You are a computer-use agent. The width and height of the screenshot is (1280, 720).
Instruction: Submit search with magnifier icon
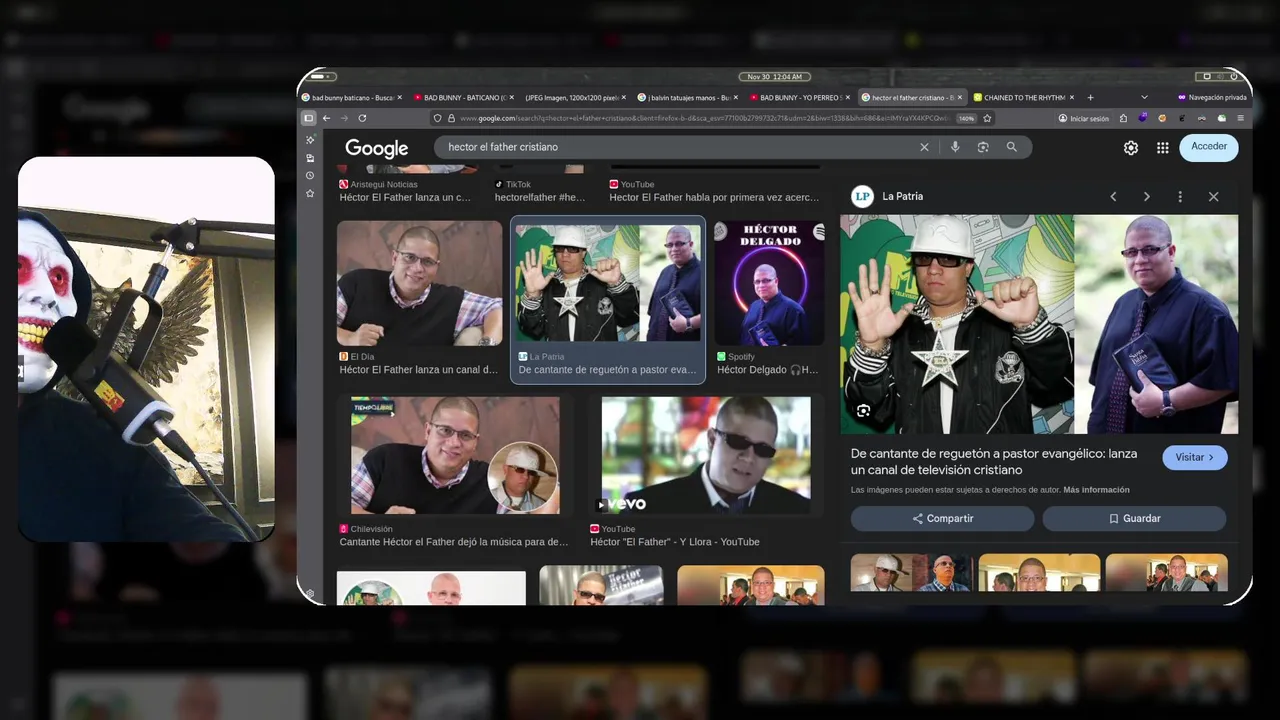(1011, 147)
